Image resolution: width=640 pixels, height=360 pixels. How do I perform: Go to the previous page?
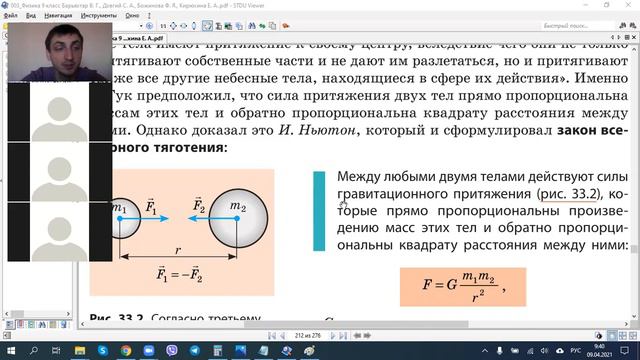[282, 336]
